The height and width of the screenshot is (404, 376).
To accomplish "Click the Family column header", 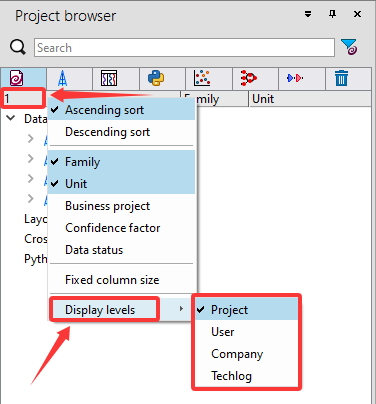I will tap(214, 99).
